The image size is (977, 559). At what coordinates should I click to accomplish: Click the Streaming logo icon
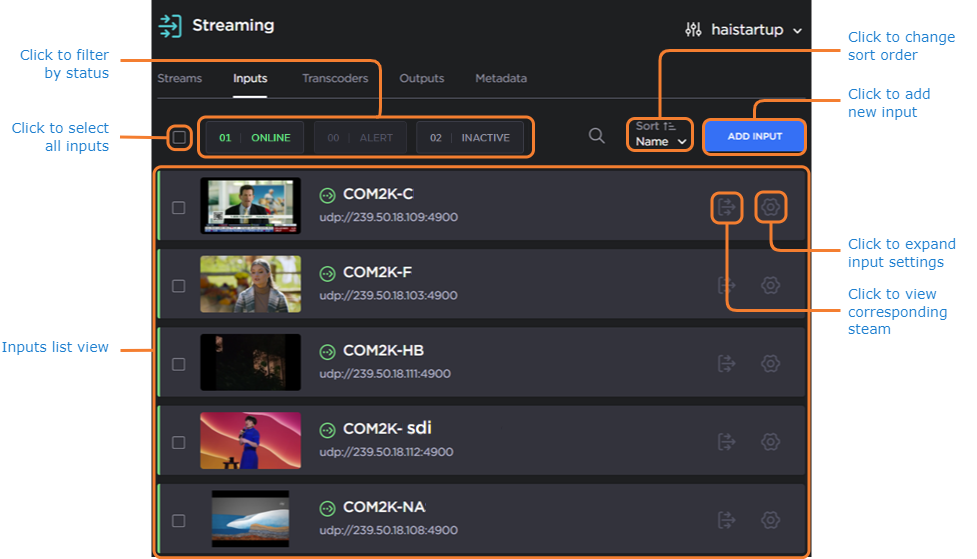click(x=171, y=26)
